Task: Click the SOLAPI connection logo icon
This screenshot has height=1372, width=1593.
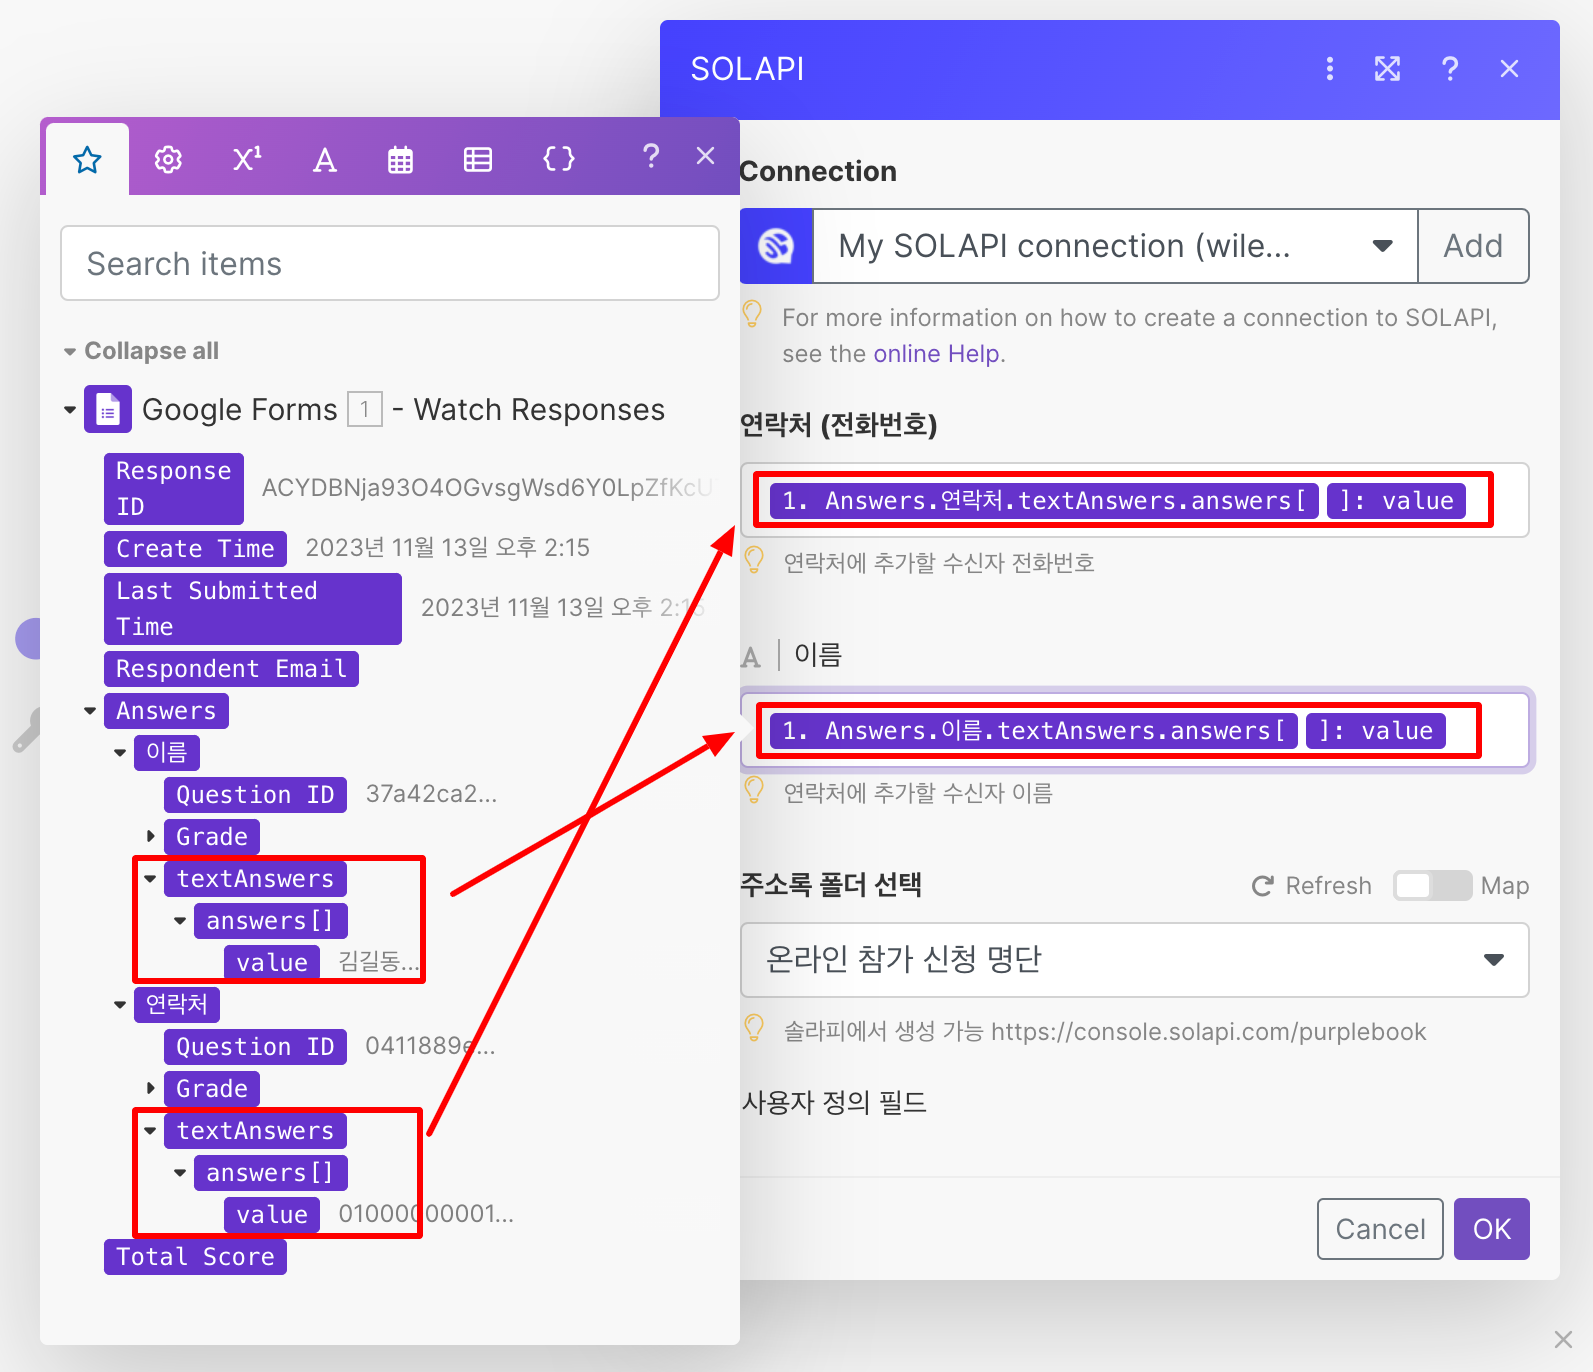Action: point(776,246)
